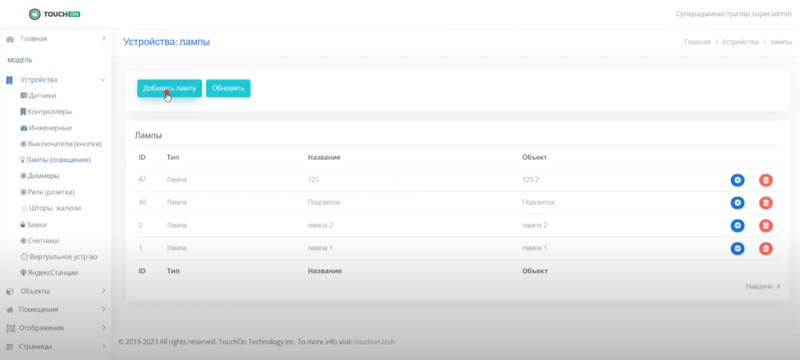Open Виртуальное устр-во section
800x360 pixels.
(59, 256)
